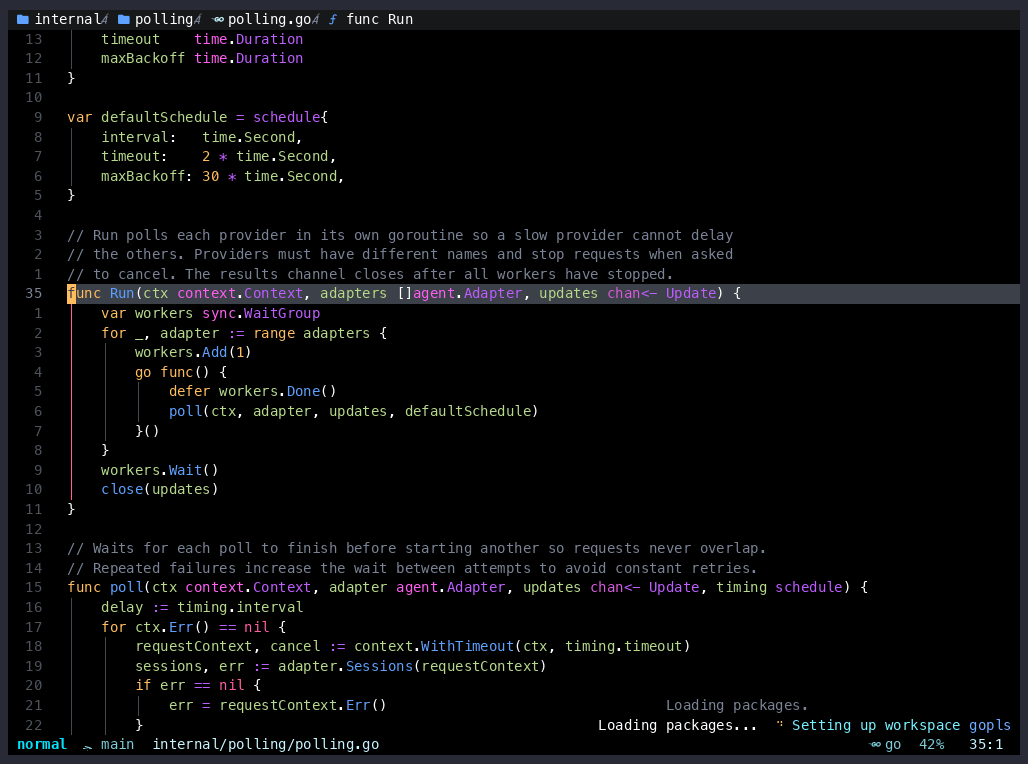Image resolution: width=1028 pixels, height=764 pixels.
Task: Click the '35:1' cursor position indicator
Action: click(986, 745)
